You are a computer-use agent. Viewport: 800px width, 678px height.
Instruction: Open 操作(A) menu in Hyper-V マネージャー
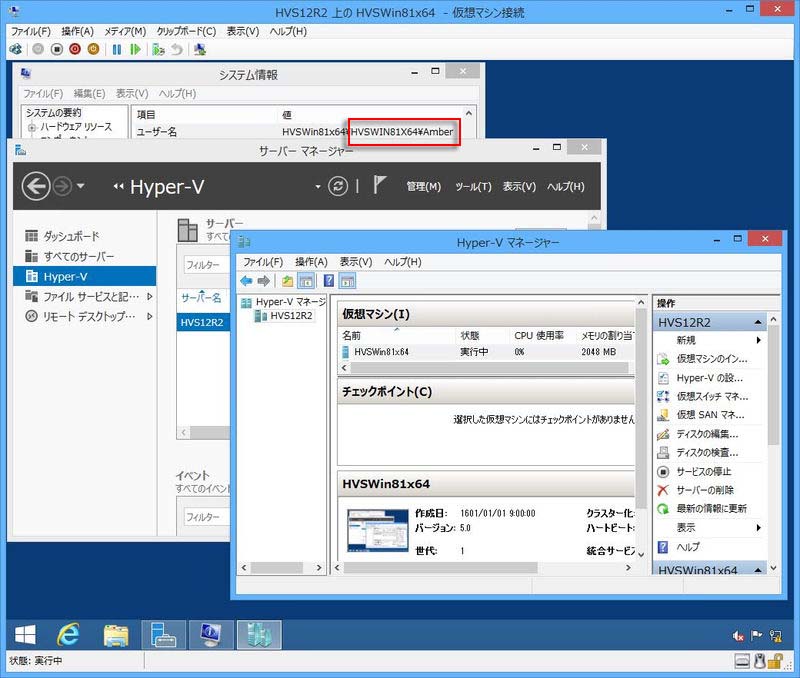pyautogui.click(x=311, y=262)
